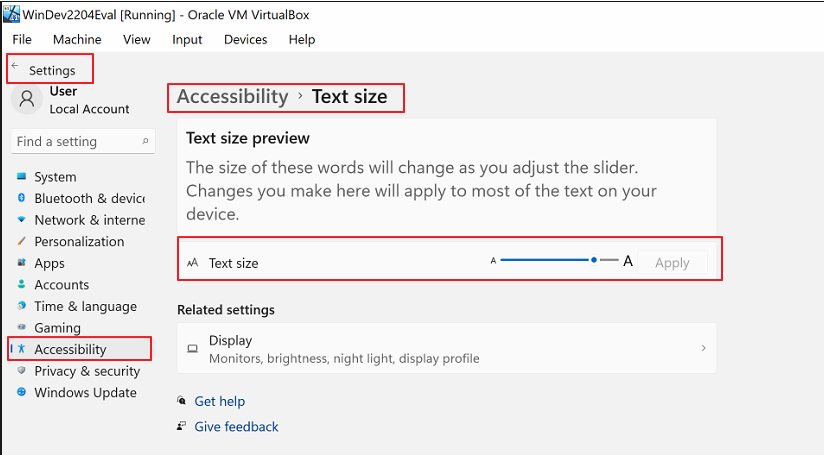The image size is (824, 455).
Task: Open the Machine menu
Action: [x=77, y=40]
